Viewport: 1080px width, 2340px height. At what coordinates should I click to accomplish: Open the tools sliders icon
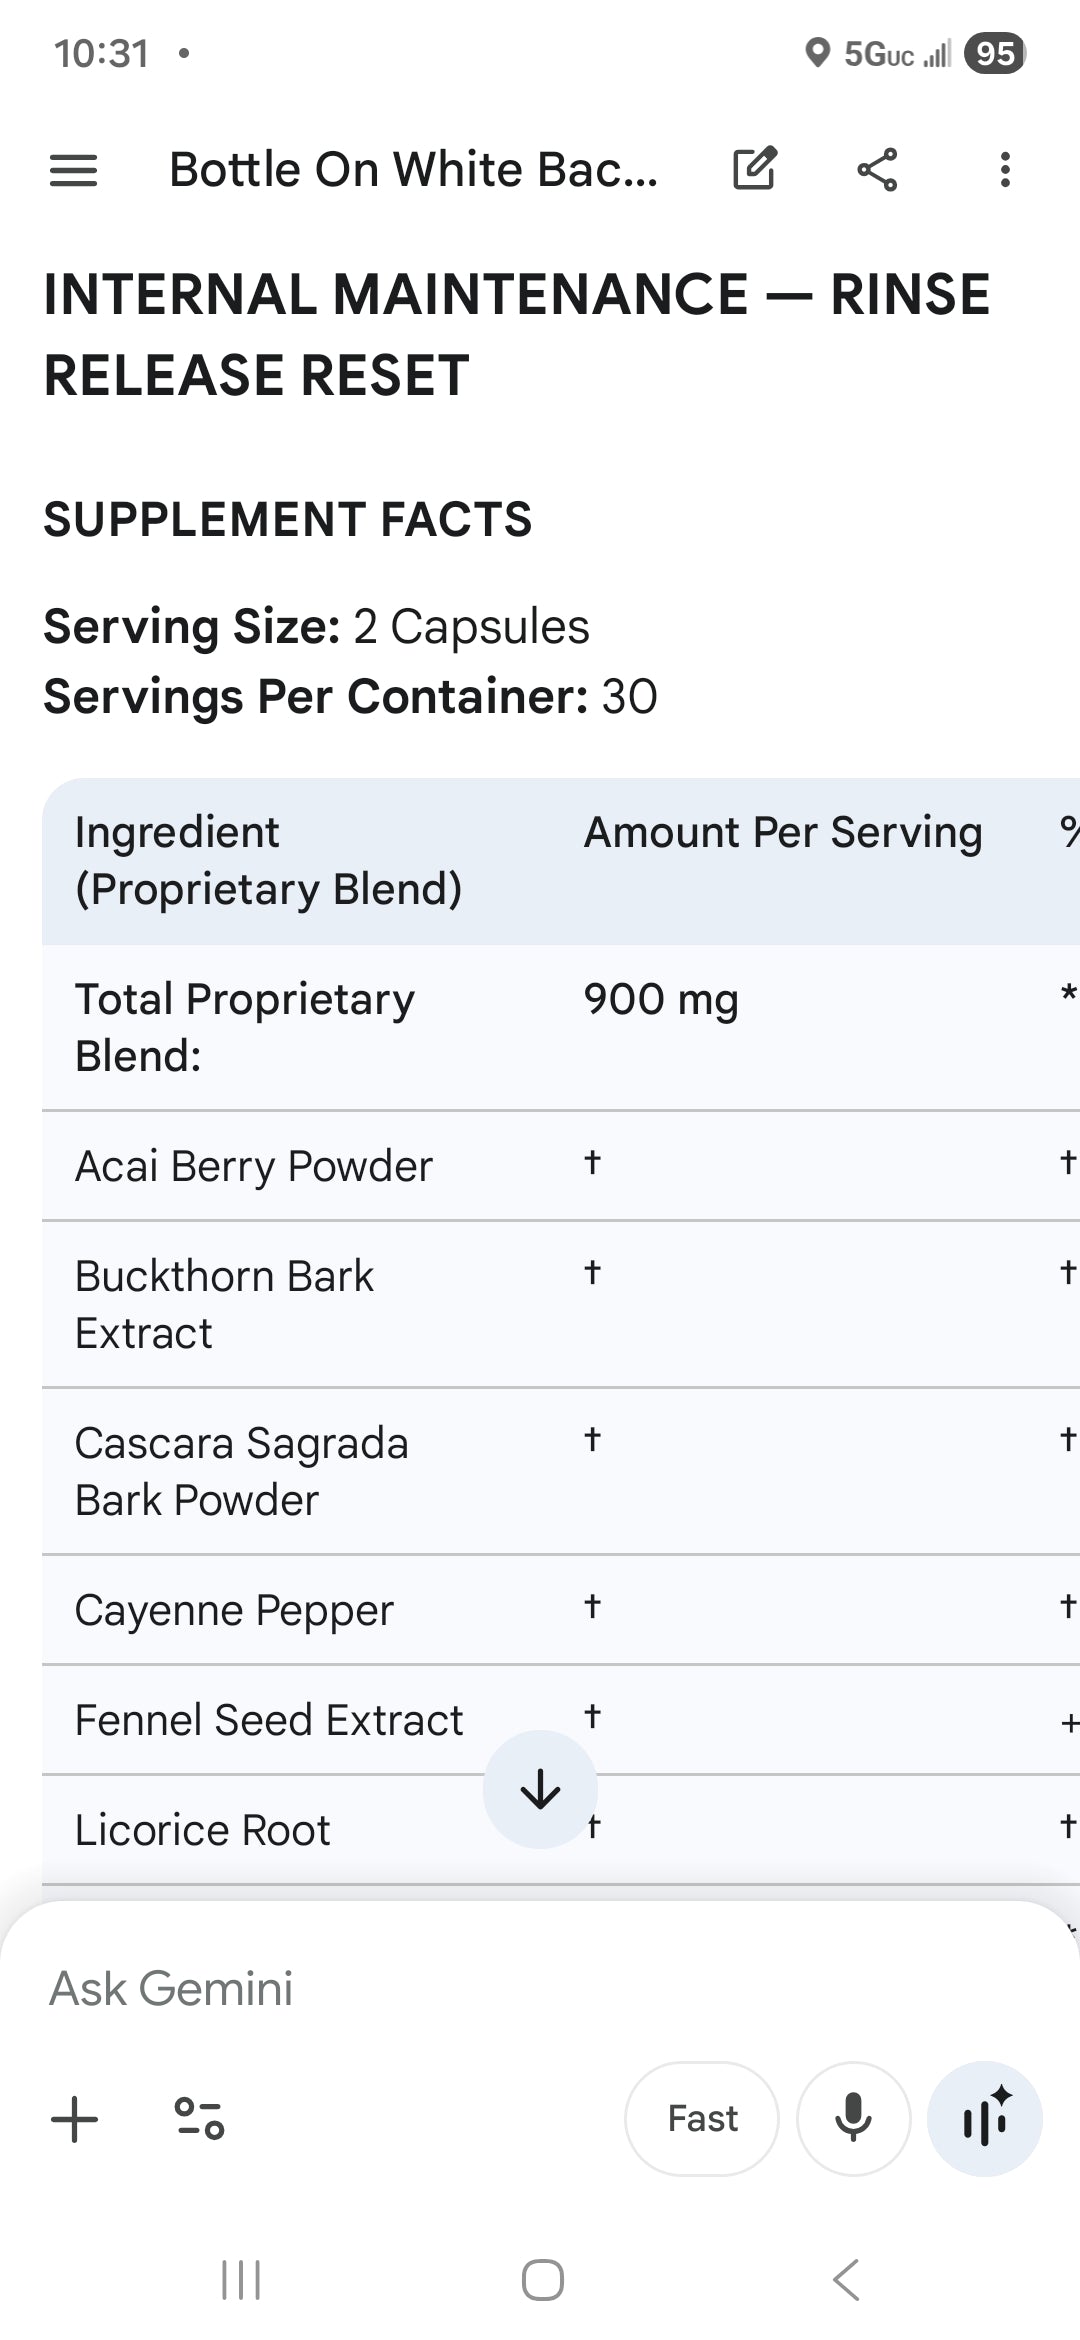click(x=200, y=2119)
